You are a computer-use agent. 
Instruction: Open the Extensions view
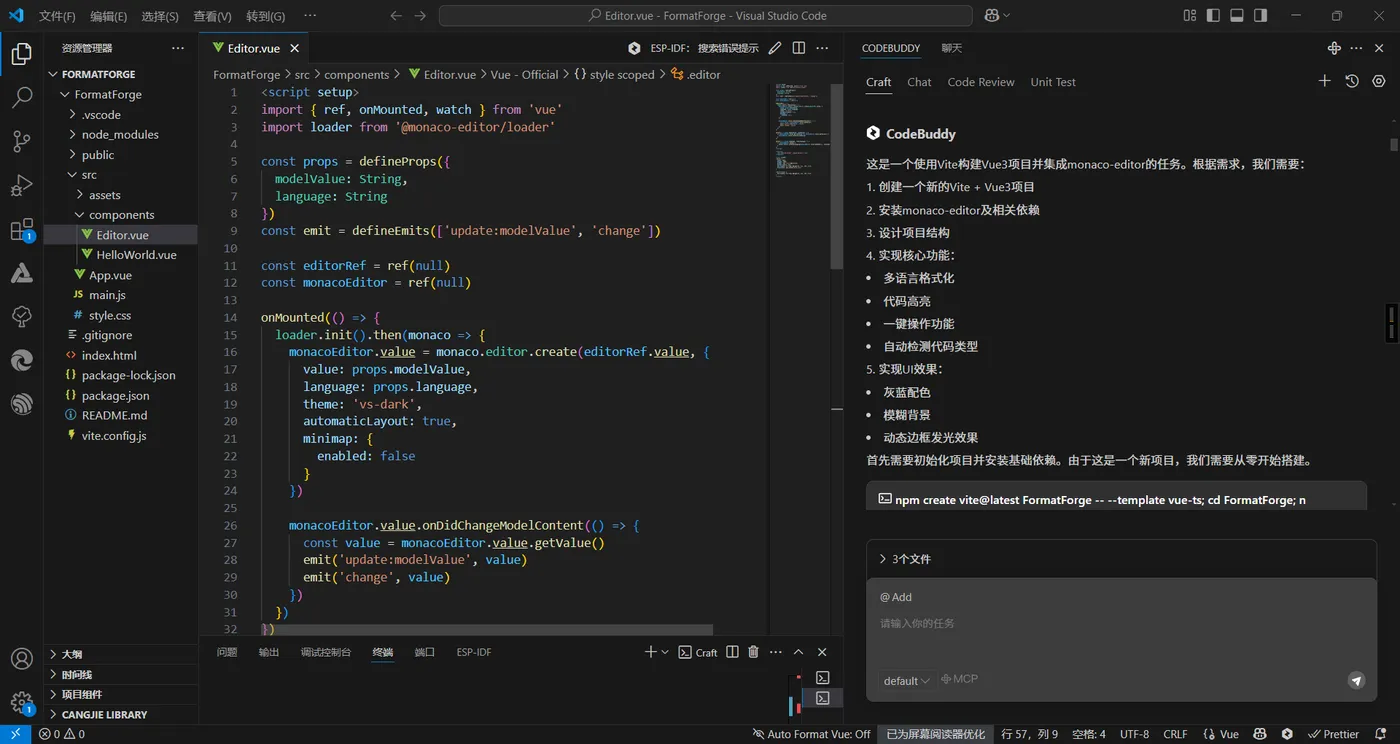[x=21, y=230]
